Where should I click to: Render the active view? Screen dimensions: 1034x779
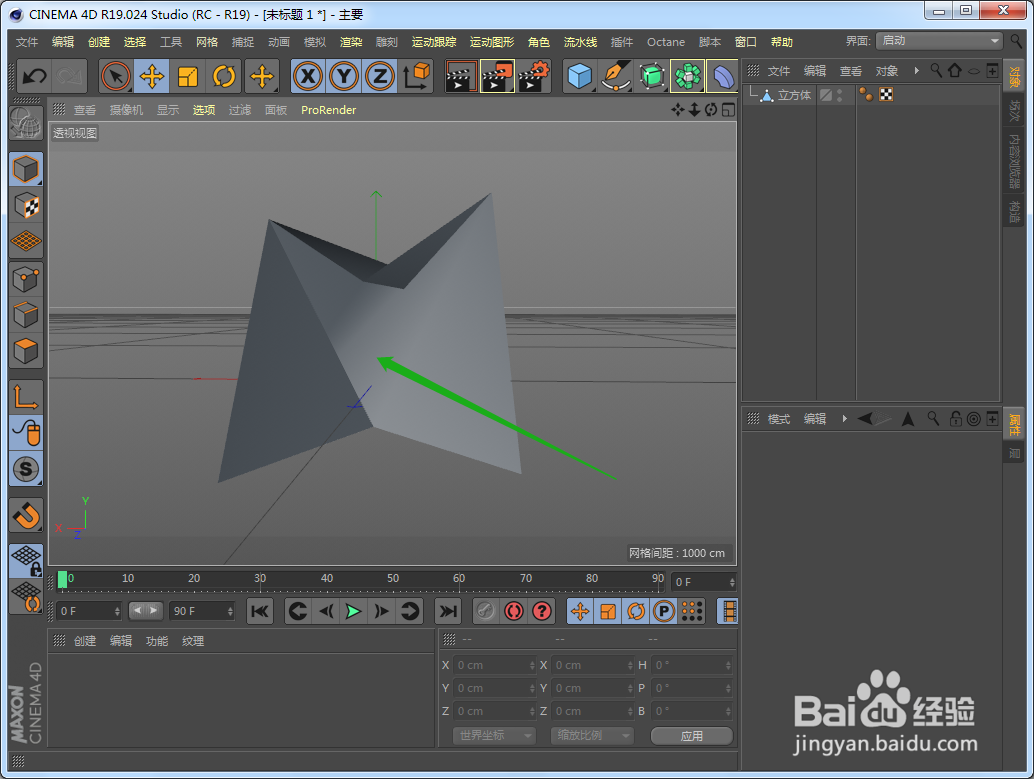(x=461, y=77)
